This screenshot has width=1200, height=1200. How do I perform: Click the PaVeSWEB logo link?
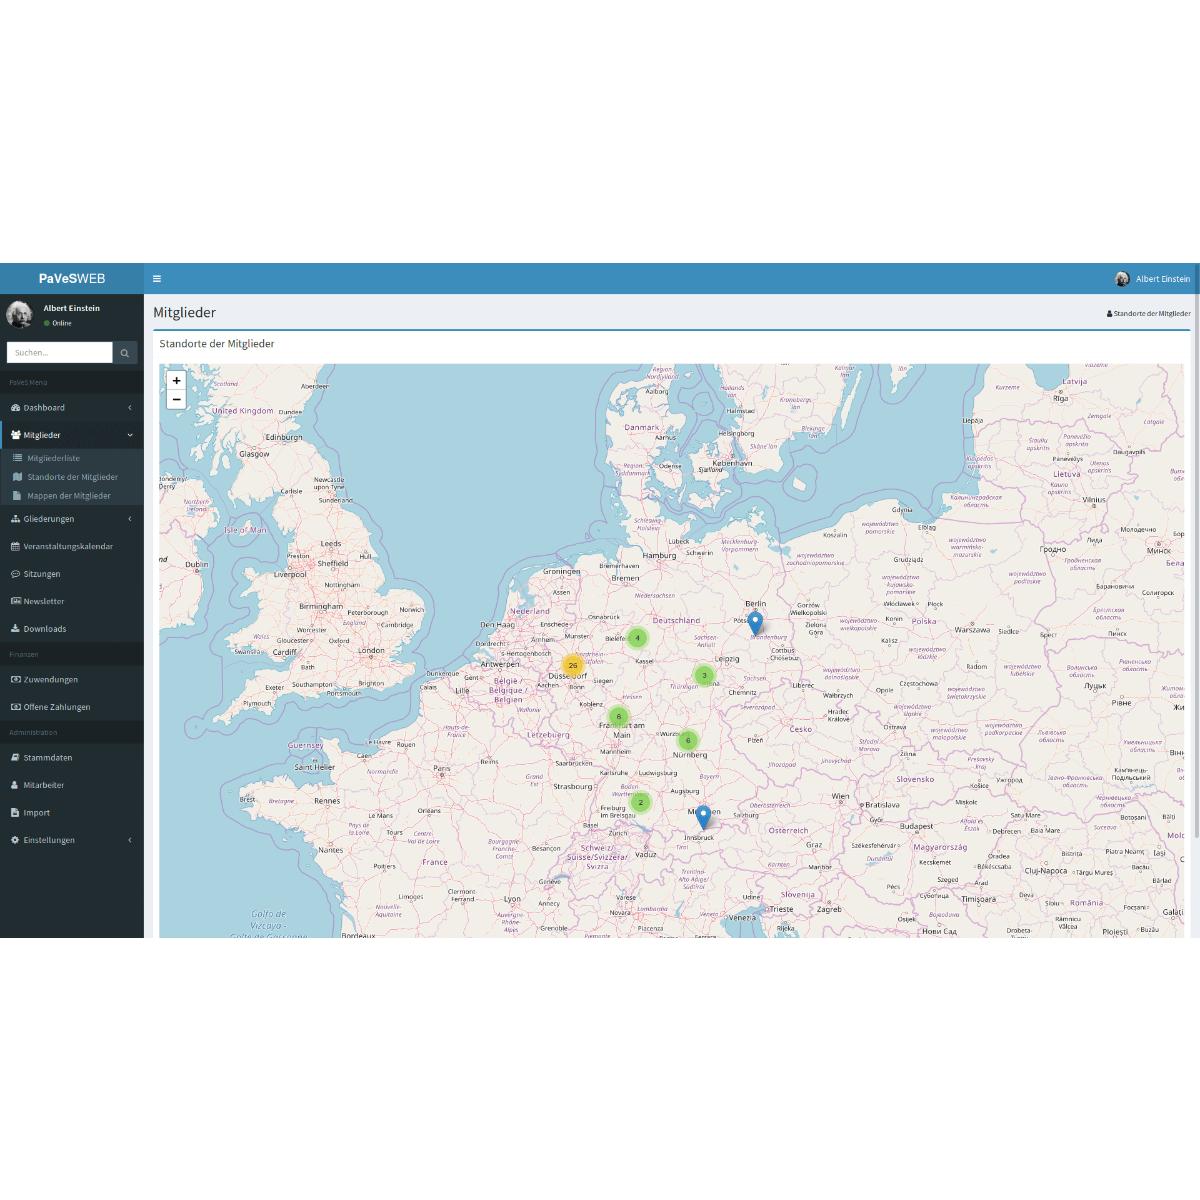tap(72, 279)
